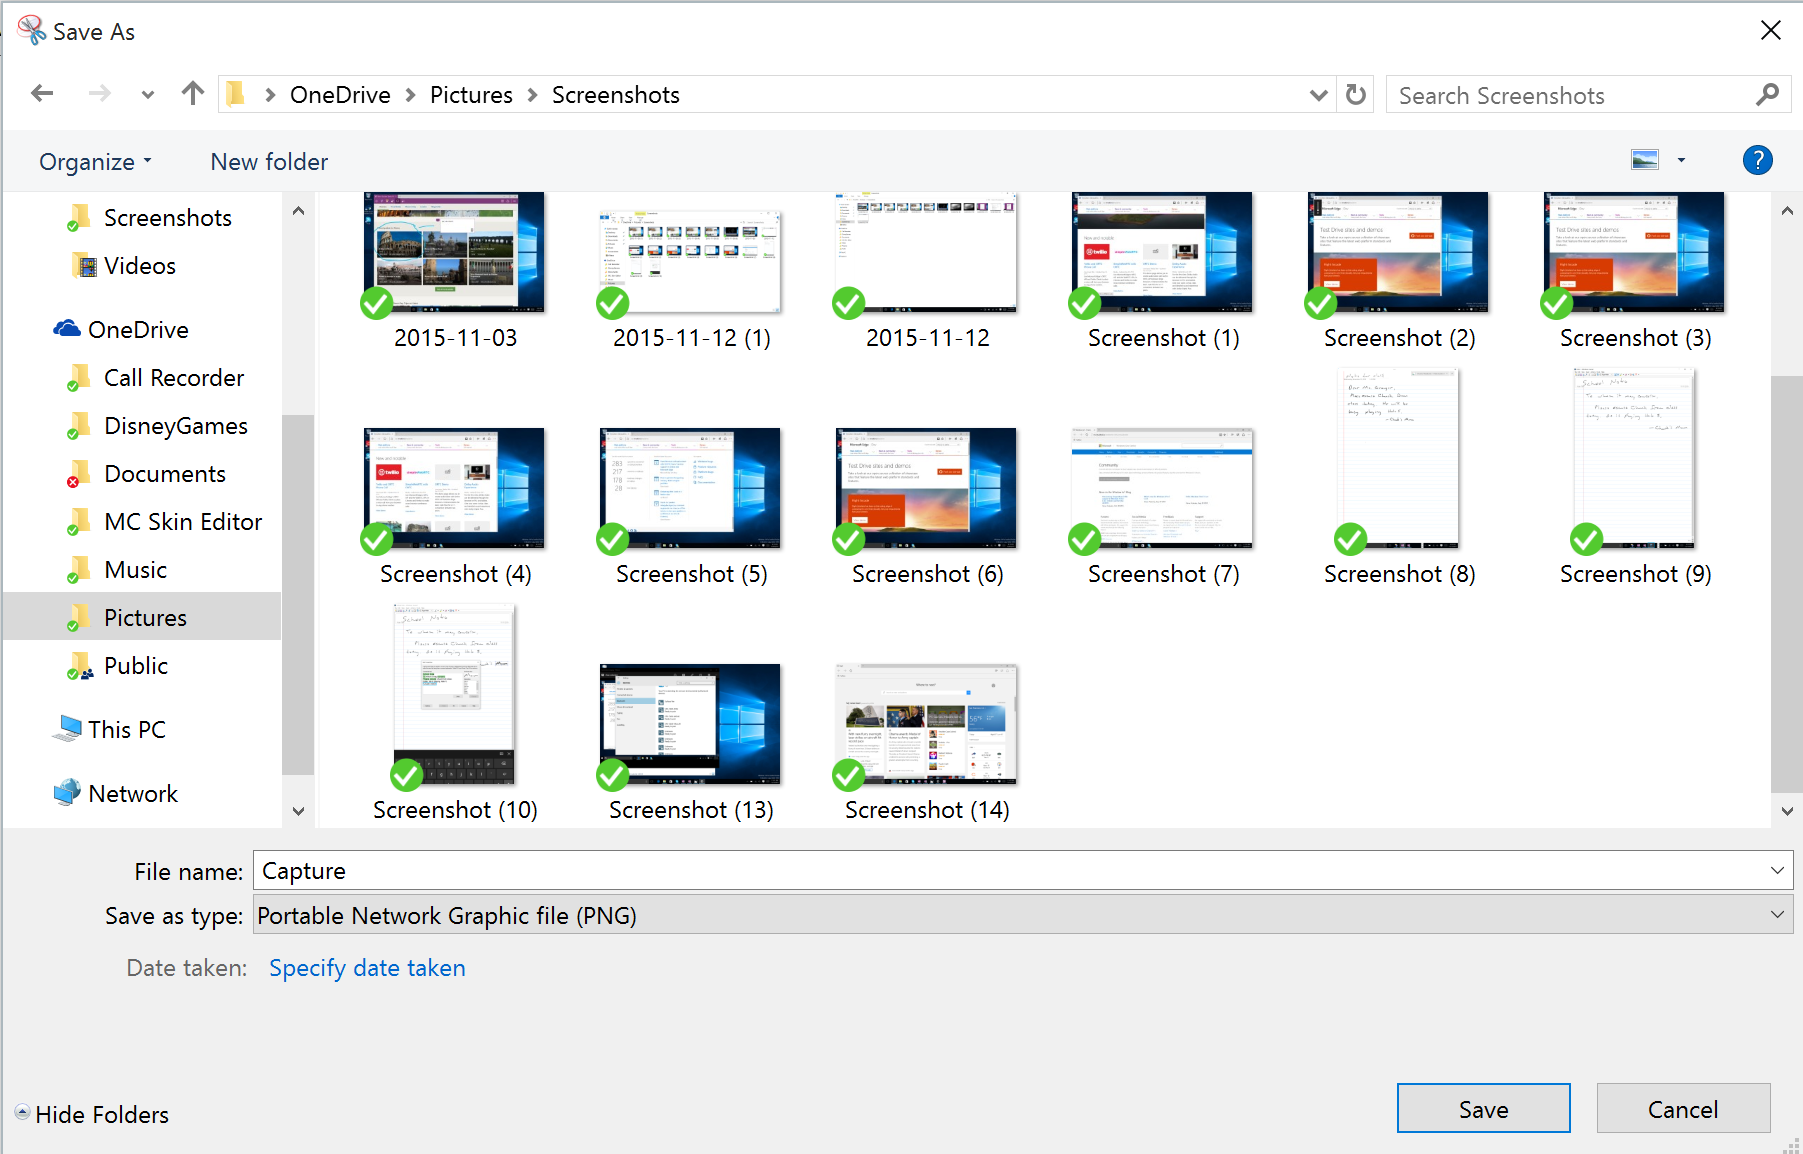Open the address bar history dropdown
Viewport: 1803px width, 1154px height.
pos(1318,93)
